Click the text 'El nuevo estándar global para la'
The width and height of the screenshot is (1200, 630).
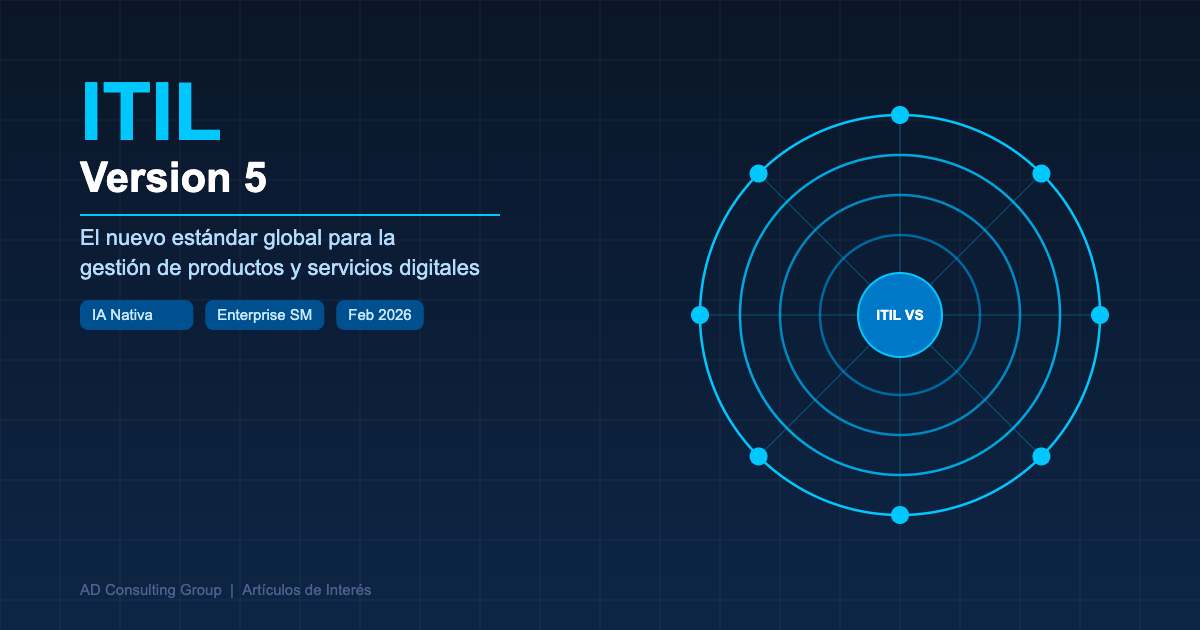pyautogui.click(x=239, y=239)
